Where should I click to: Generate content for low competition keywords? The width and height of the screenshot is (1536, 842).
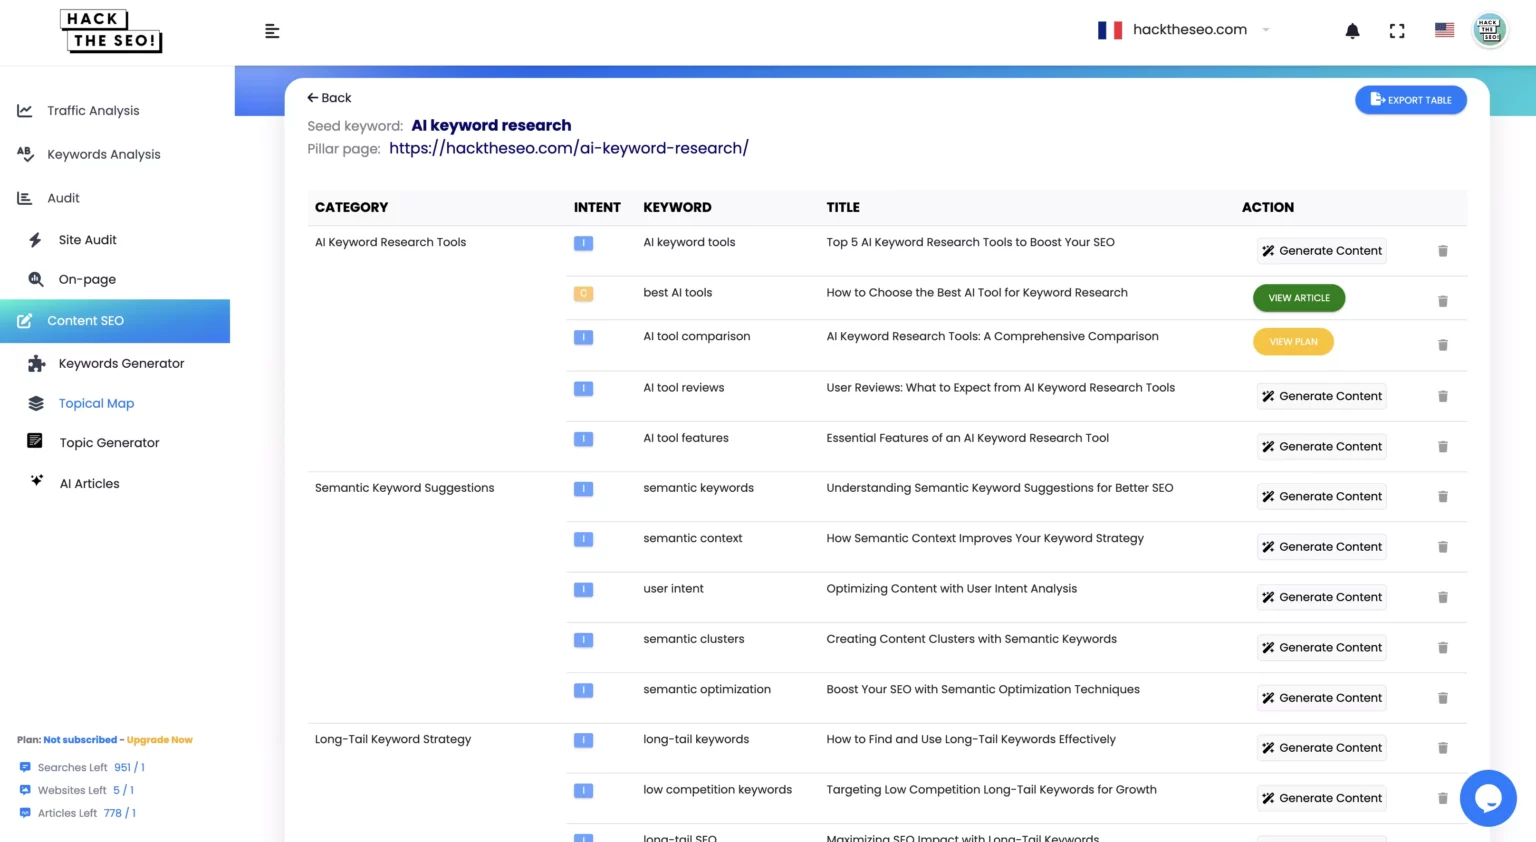[1321, 798]
